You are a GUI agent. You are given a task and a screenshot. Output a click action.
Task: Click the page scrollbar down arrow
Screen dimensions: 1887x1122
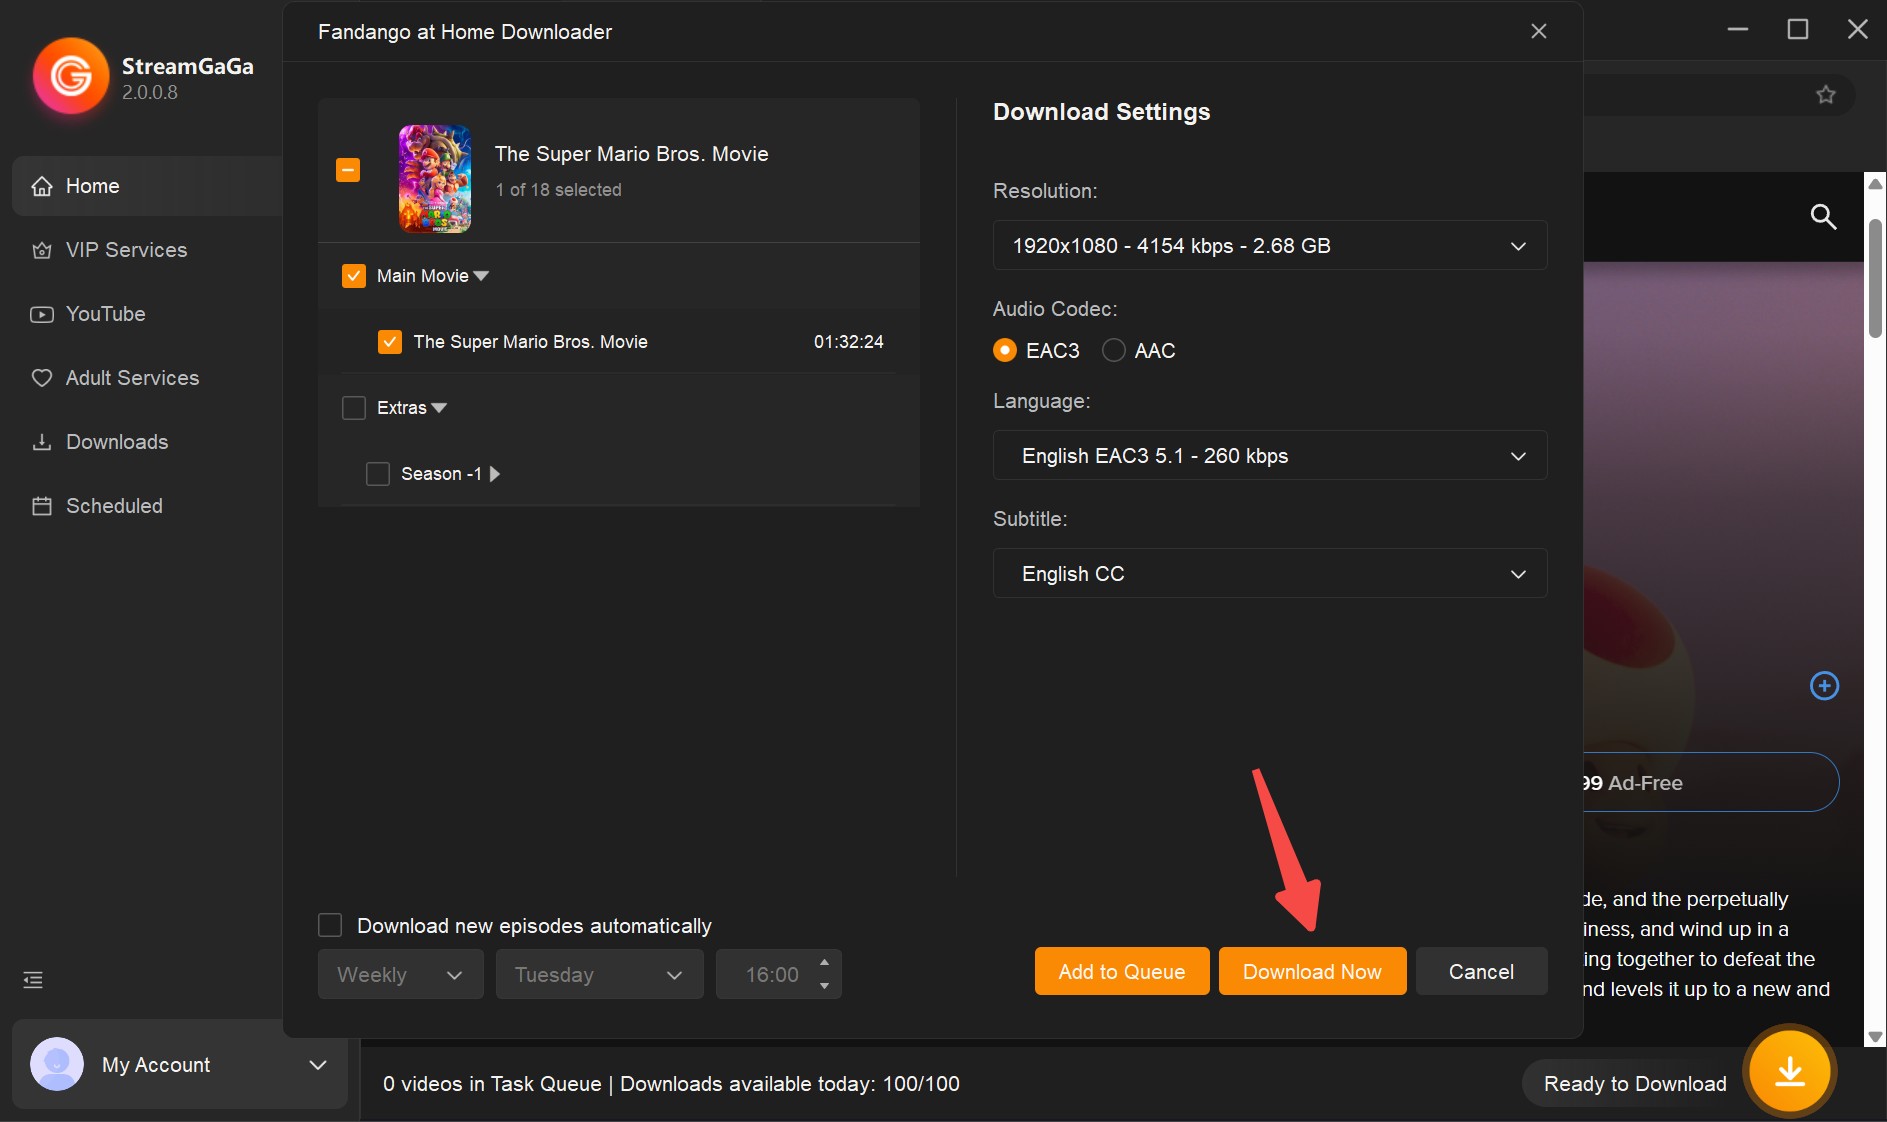click(x=1876, y=1037)
